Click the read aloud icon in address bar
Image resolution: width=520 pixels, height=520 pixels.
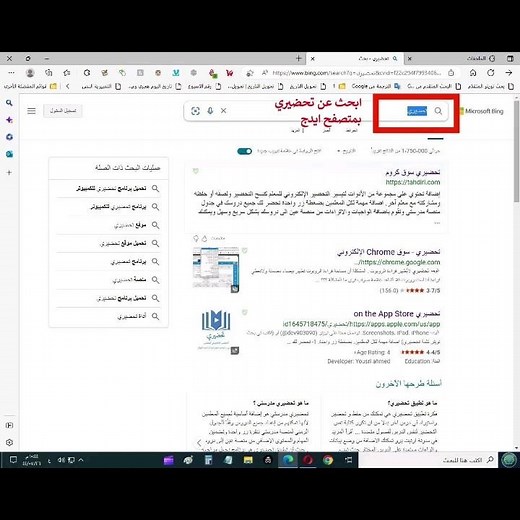265,73
